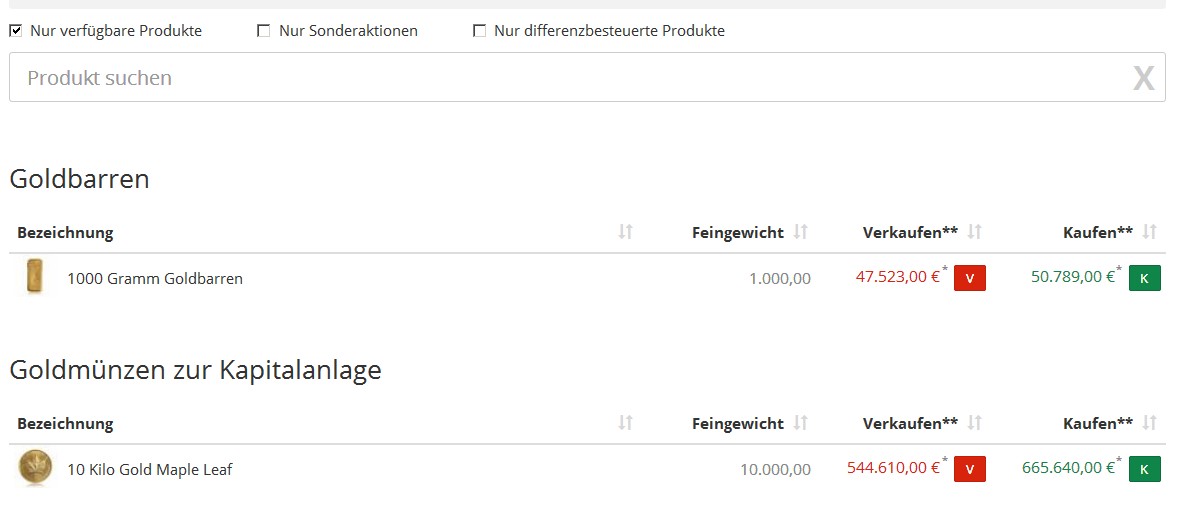Sort Goldbarren table by Feingewicht arrows
1177x507 pixels.
point(800,232)
